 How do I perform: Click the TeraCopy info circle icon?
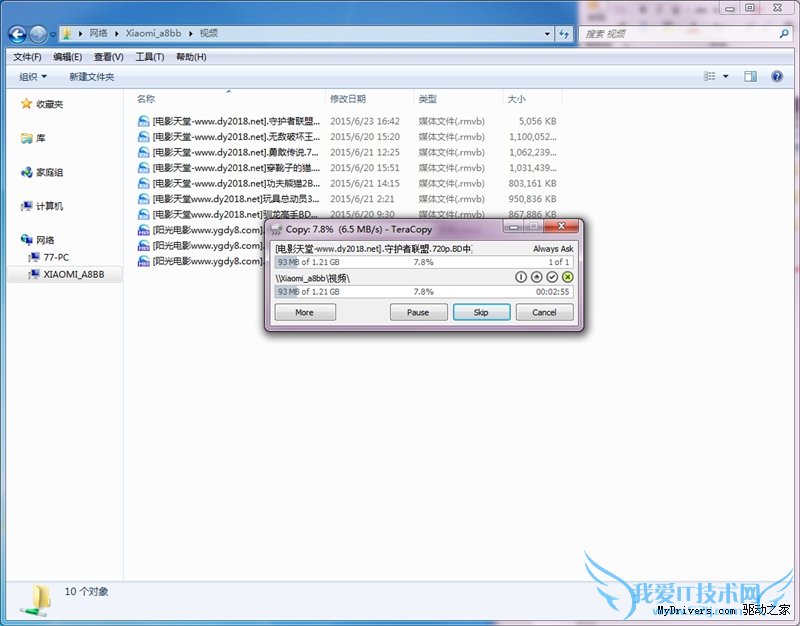(x=520, y=277)
